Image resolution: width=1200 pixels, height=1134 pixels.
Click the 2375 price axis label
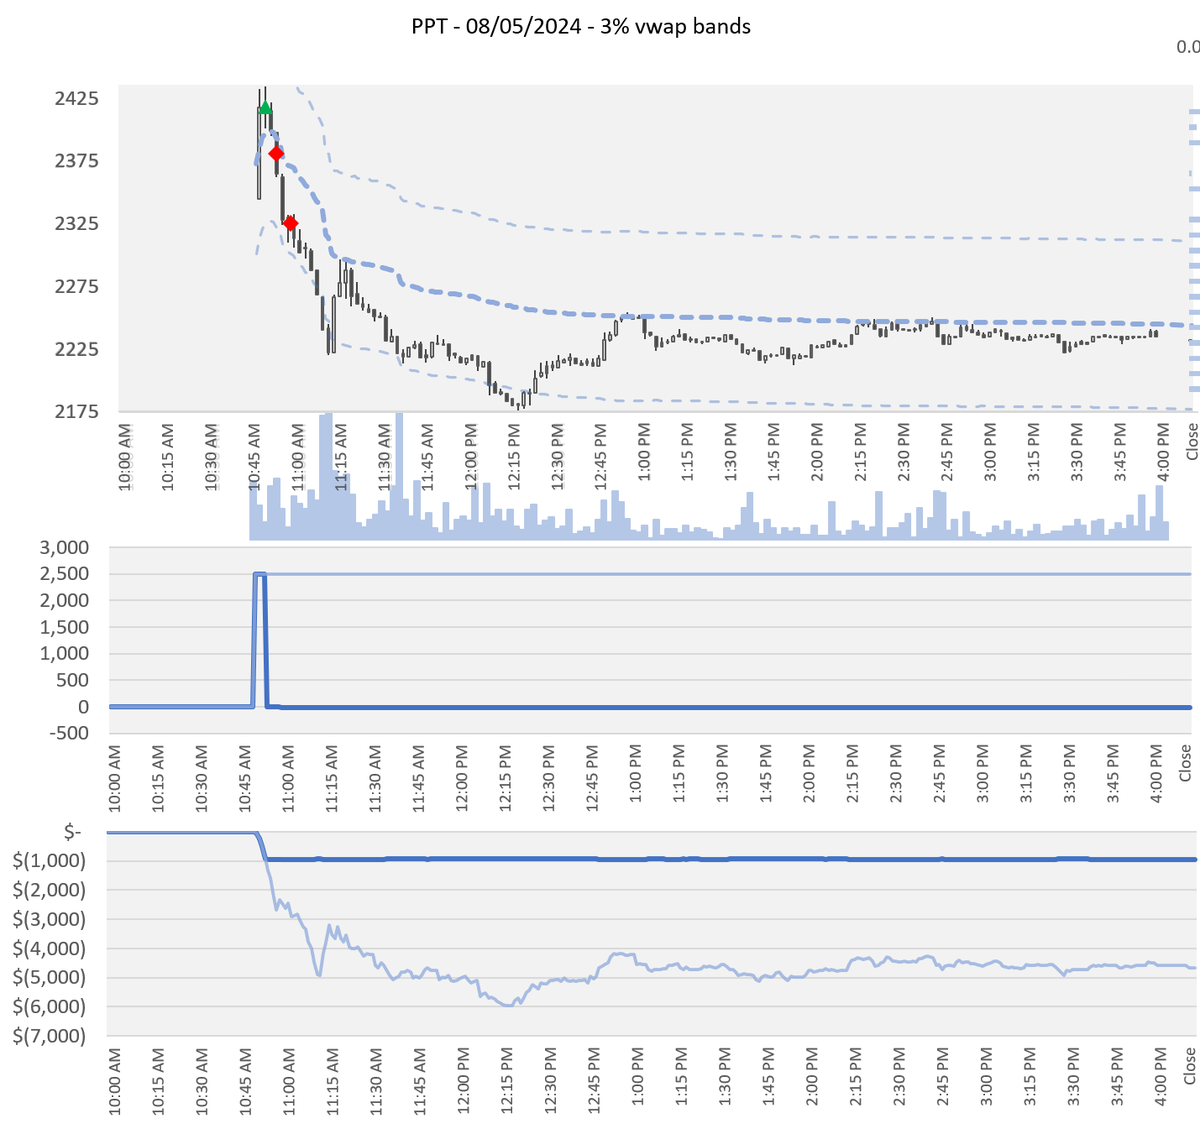coord(76,161)
